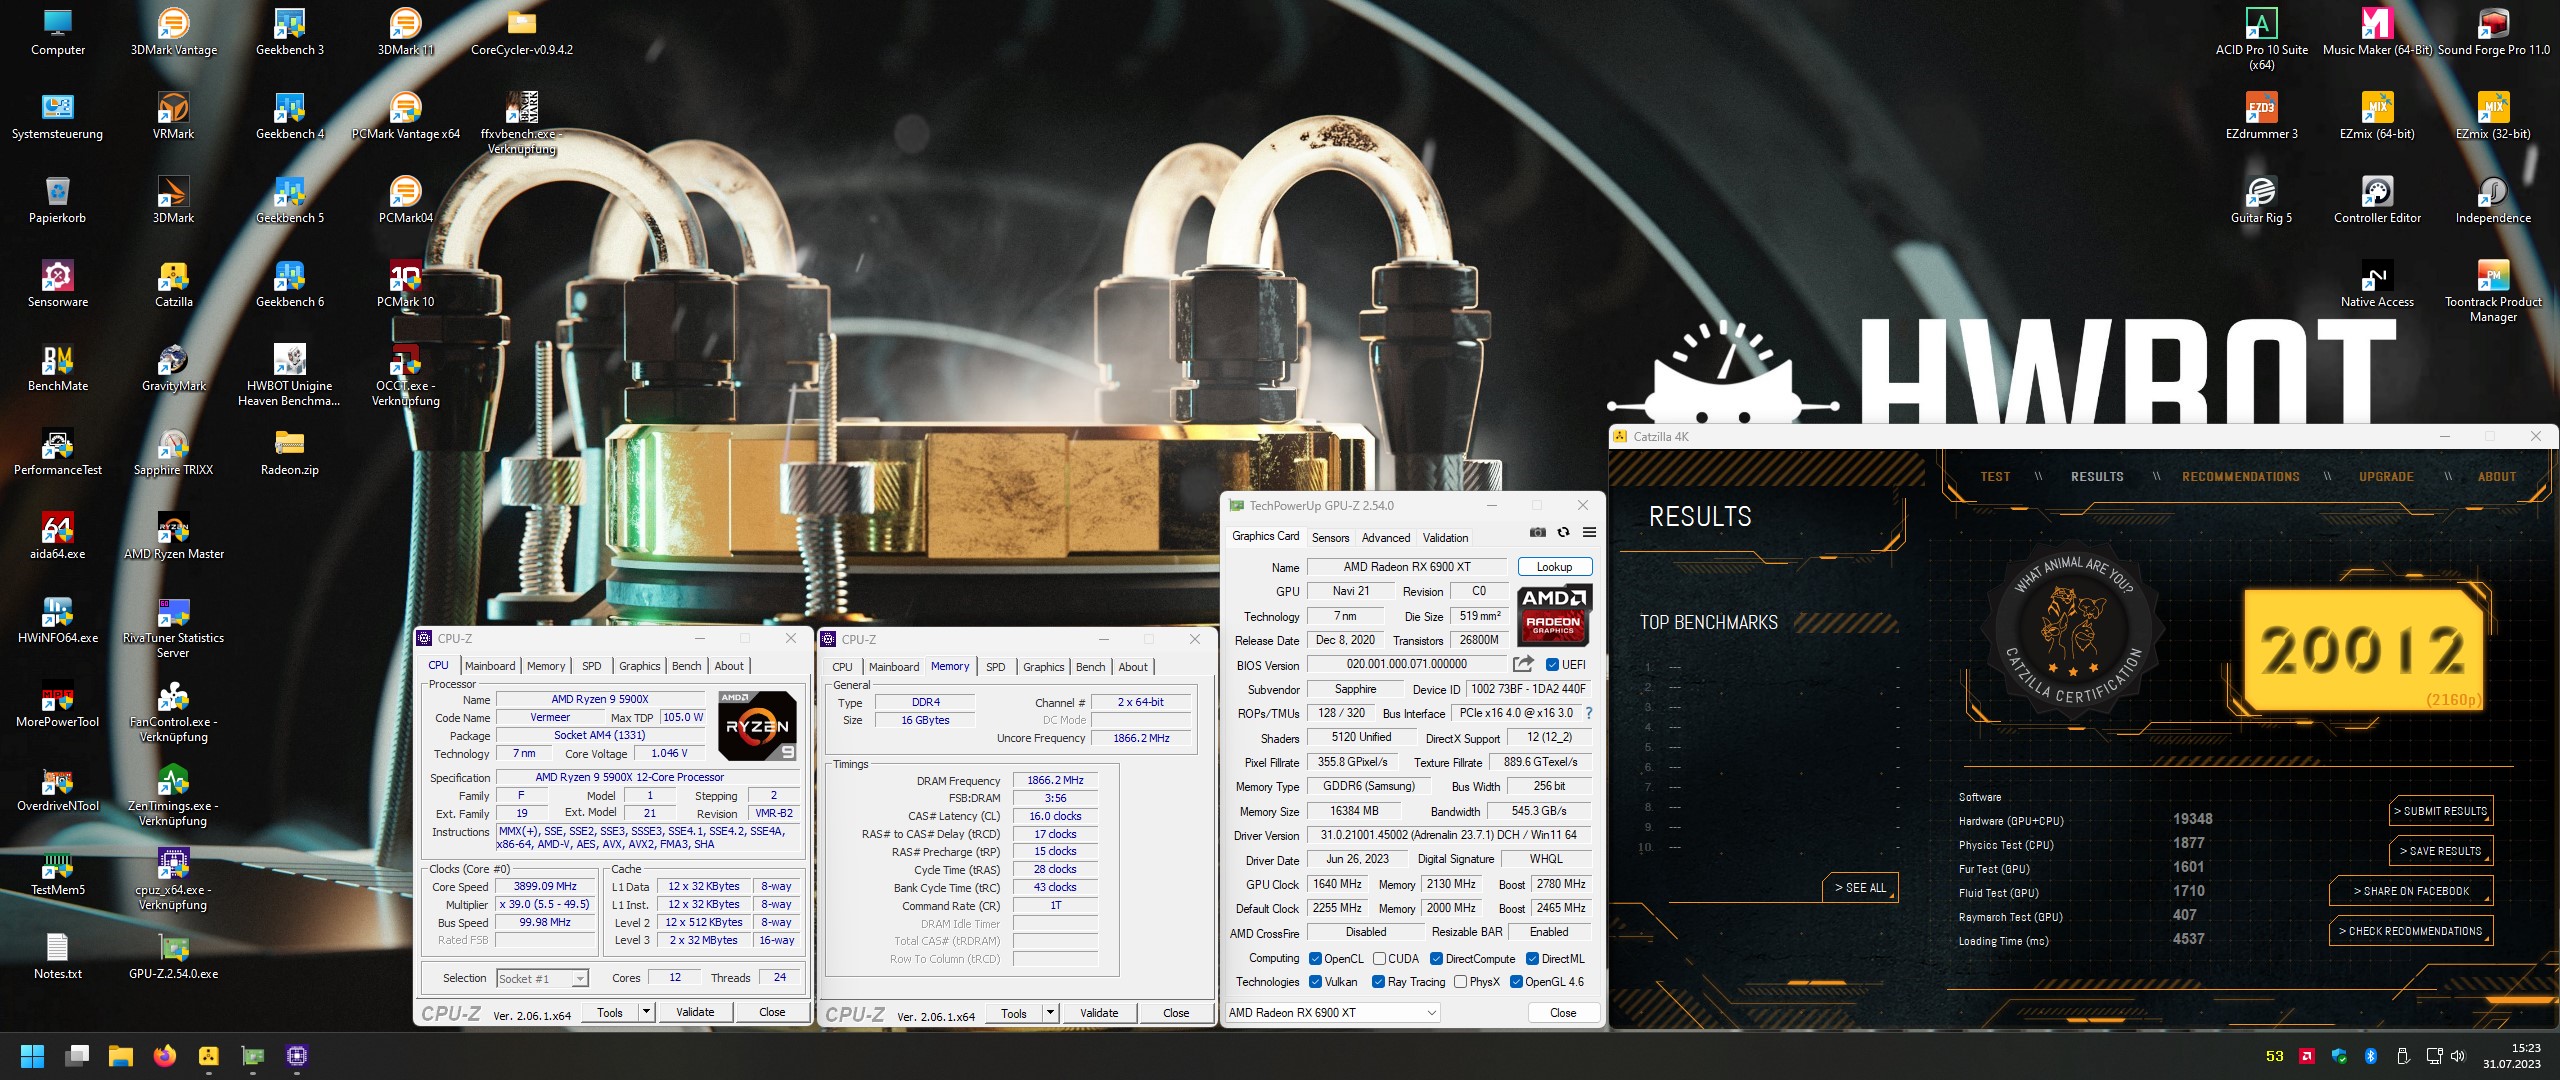
Task: Open the EZdrummer 3 desktop icon
Action: click(x=2261, y=116)
